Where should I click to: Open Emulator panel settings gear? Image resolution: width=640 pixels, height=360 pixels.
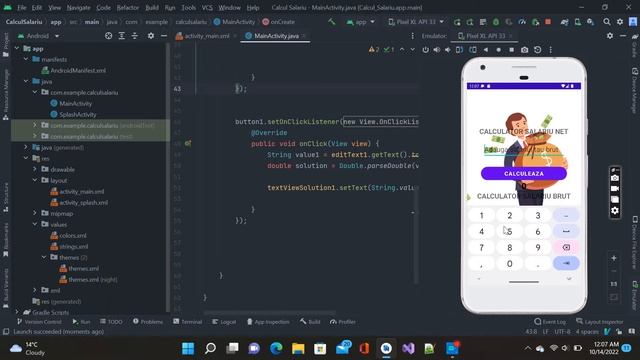[x=610, y=36]
